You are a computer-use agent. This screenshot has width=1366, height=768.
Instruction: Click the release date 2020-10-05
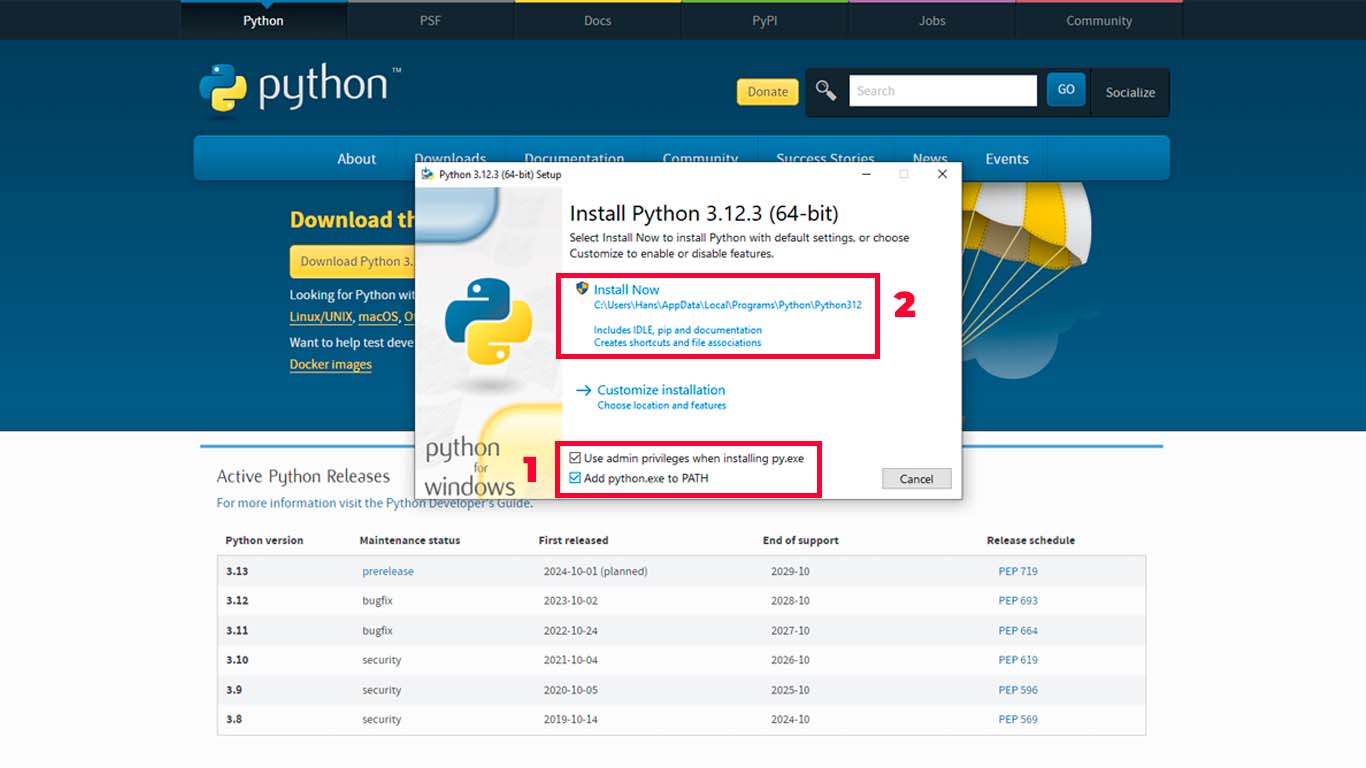point(571,690)
